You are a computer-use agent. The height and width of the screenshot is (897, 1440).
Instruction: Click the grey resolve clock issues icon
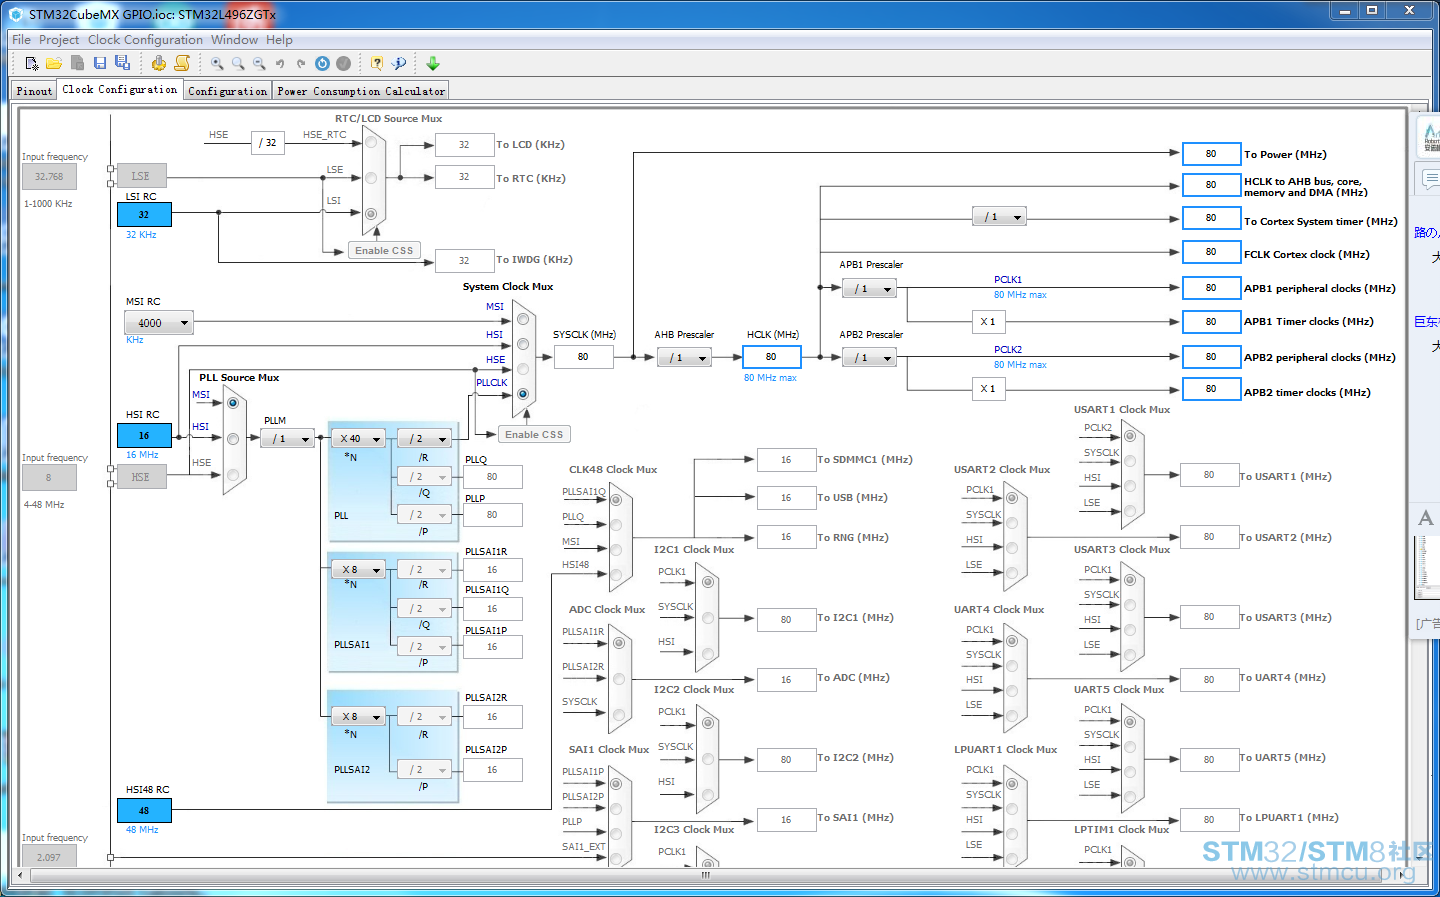click(343, 63)
